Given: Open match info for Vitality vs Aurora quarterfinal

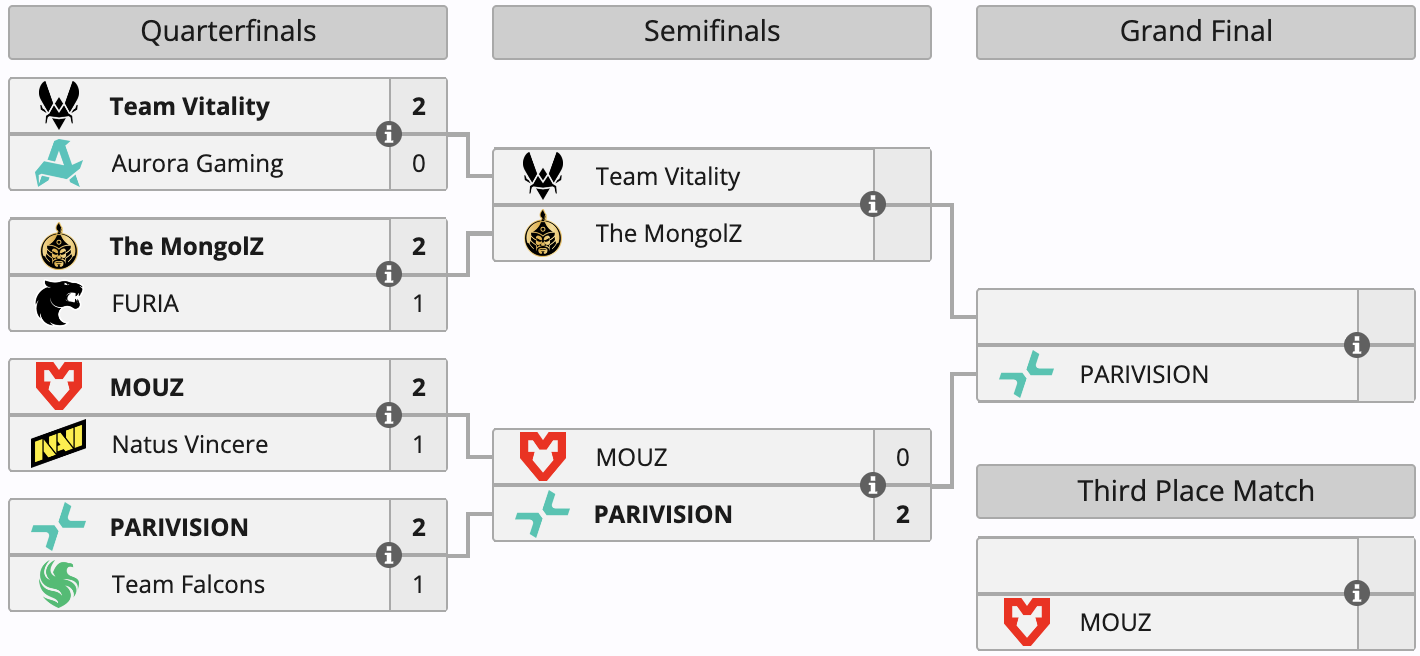Looking at the screenshot, I should [389, 134].
